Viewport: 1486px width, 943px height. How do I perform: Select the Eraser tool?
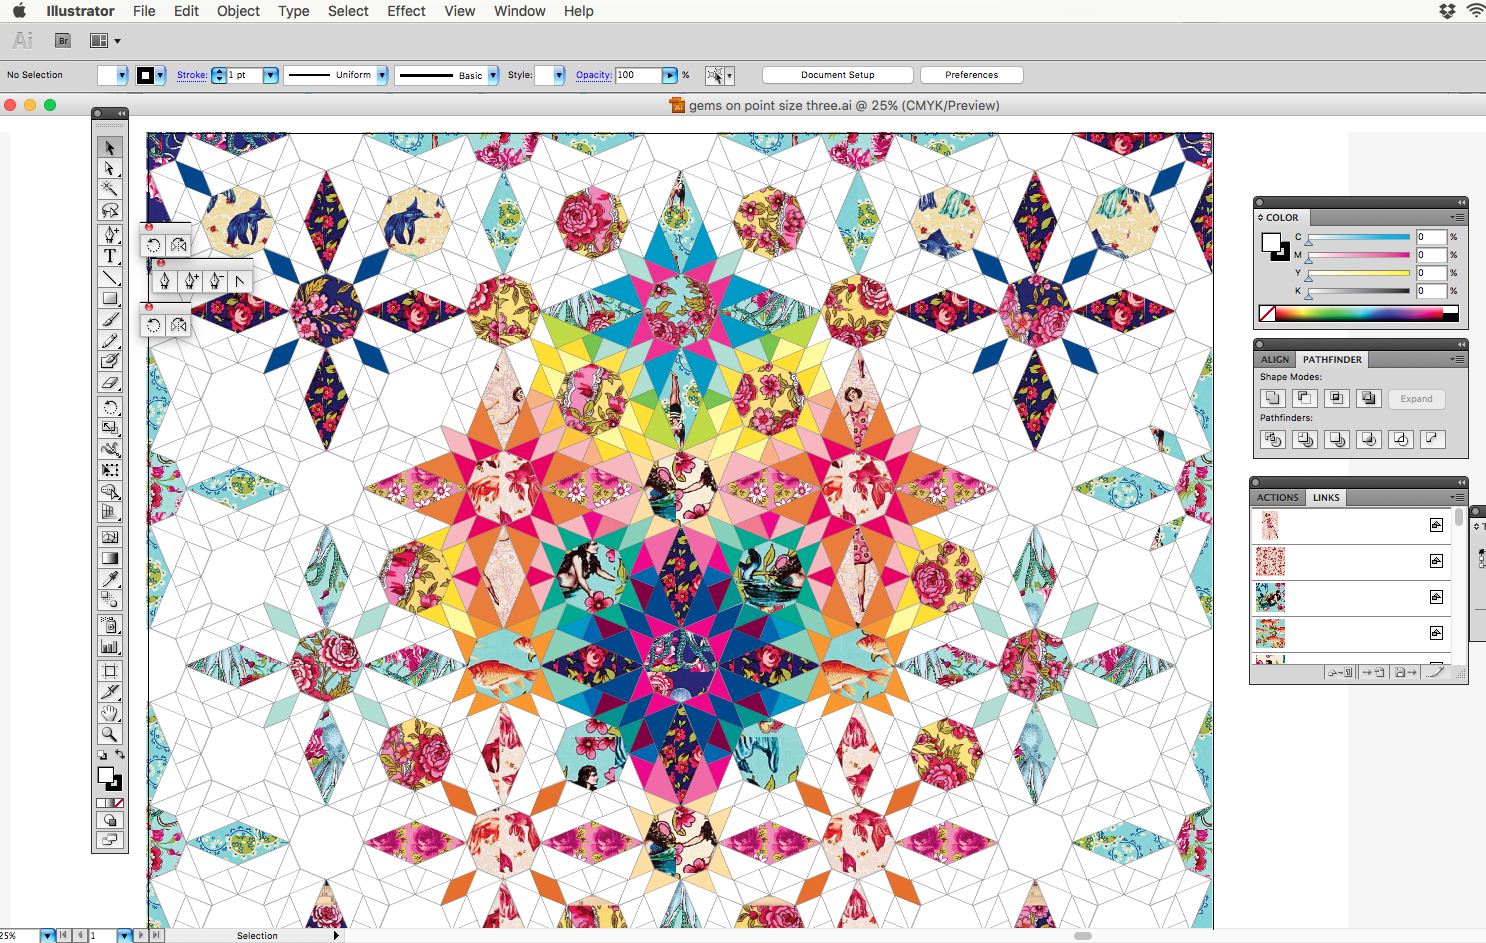click(x=110, y=383)
